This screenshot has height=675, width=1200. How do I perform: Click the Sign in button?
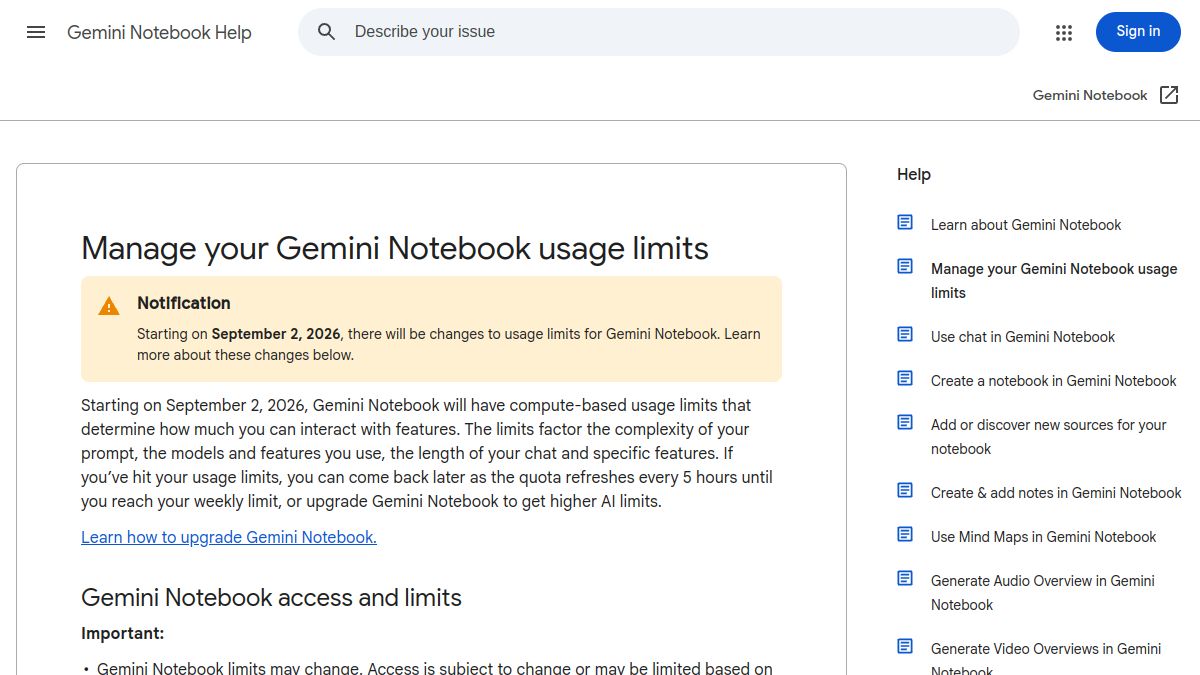pyautogui.click(x=1138, y=32)
